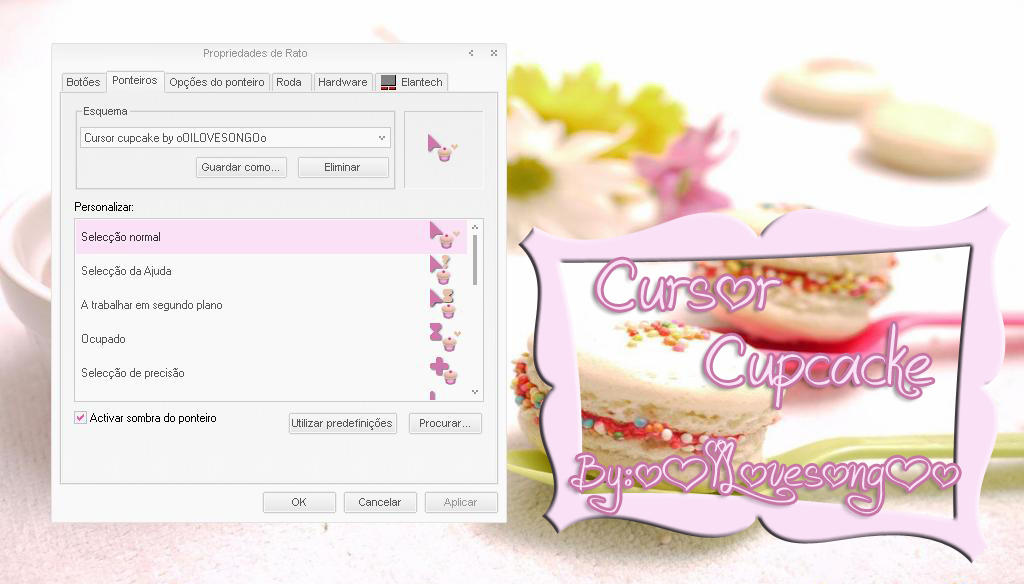Disable Activar sombra do ponteiro
This screenshot has width=1024, height=584.
coord(81,418)
